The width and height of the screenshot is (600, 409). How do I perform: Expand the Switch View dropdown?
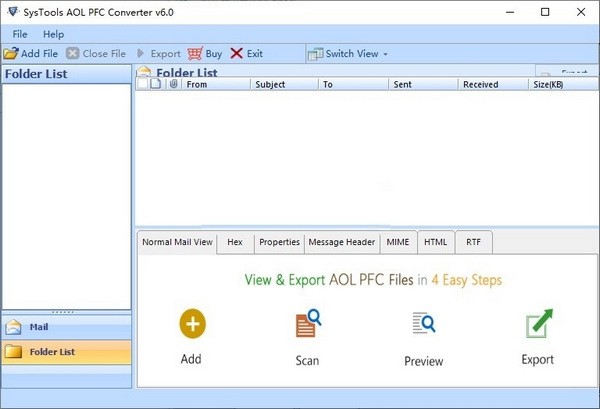(x=348, y=53)
